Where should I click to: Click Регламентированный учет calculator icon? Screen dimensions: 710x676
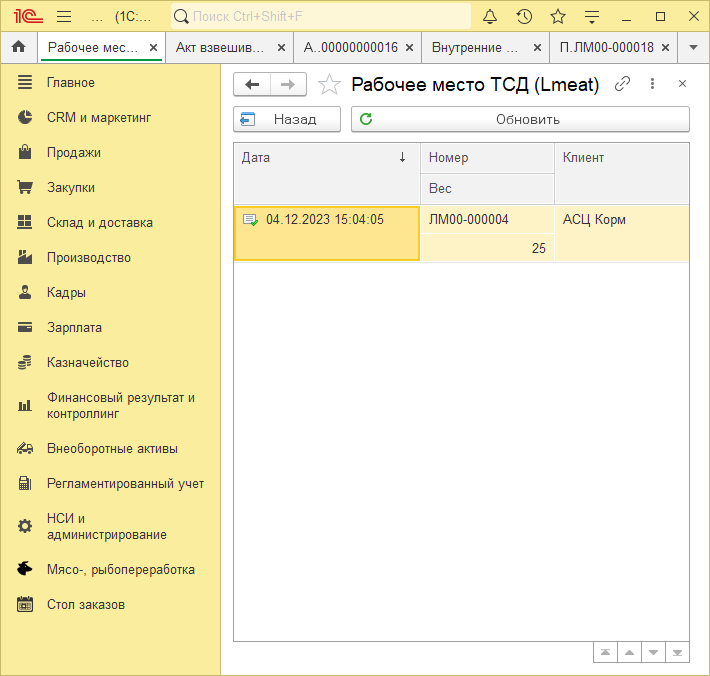(25, 483)
